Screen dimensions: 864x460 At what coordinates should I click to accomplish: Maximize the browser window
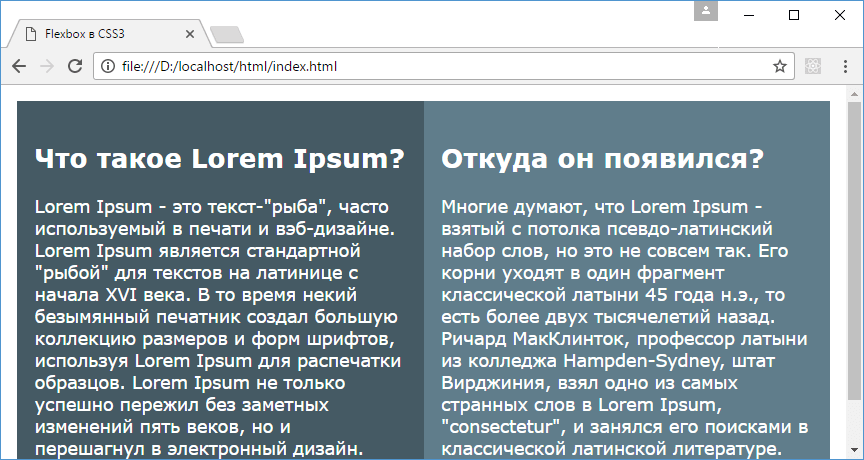click(794, 15)
